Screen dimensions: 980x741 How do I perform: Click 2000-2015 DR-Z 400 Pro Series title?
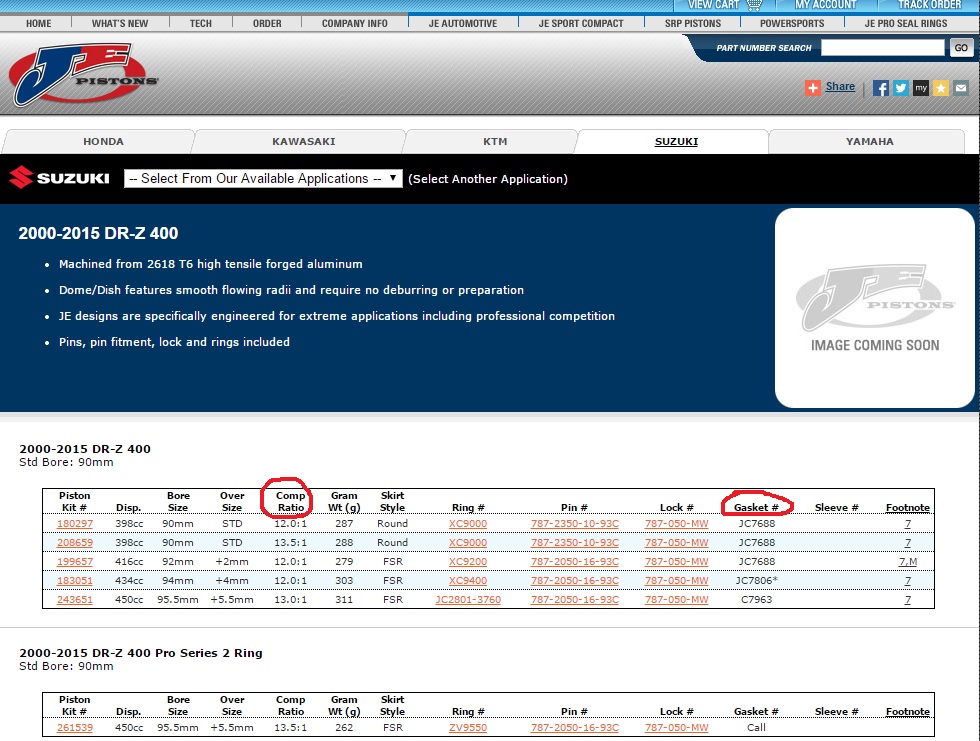click(x=141, y=653)
